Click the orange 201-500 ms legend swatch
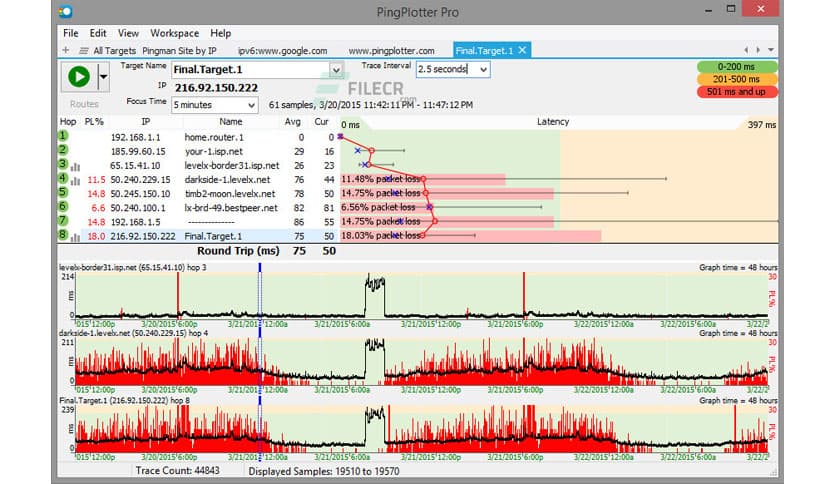The width and height of the screenshot is (836, 484). [x=736, y=79]
